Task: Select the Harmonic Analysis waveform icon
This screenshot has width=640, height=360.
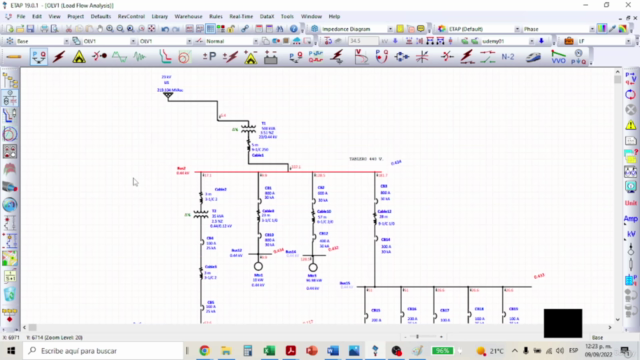Action: (x=120, y=57)
